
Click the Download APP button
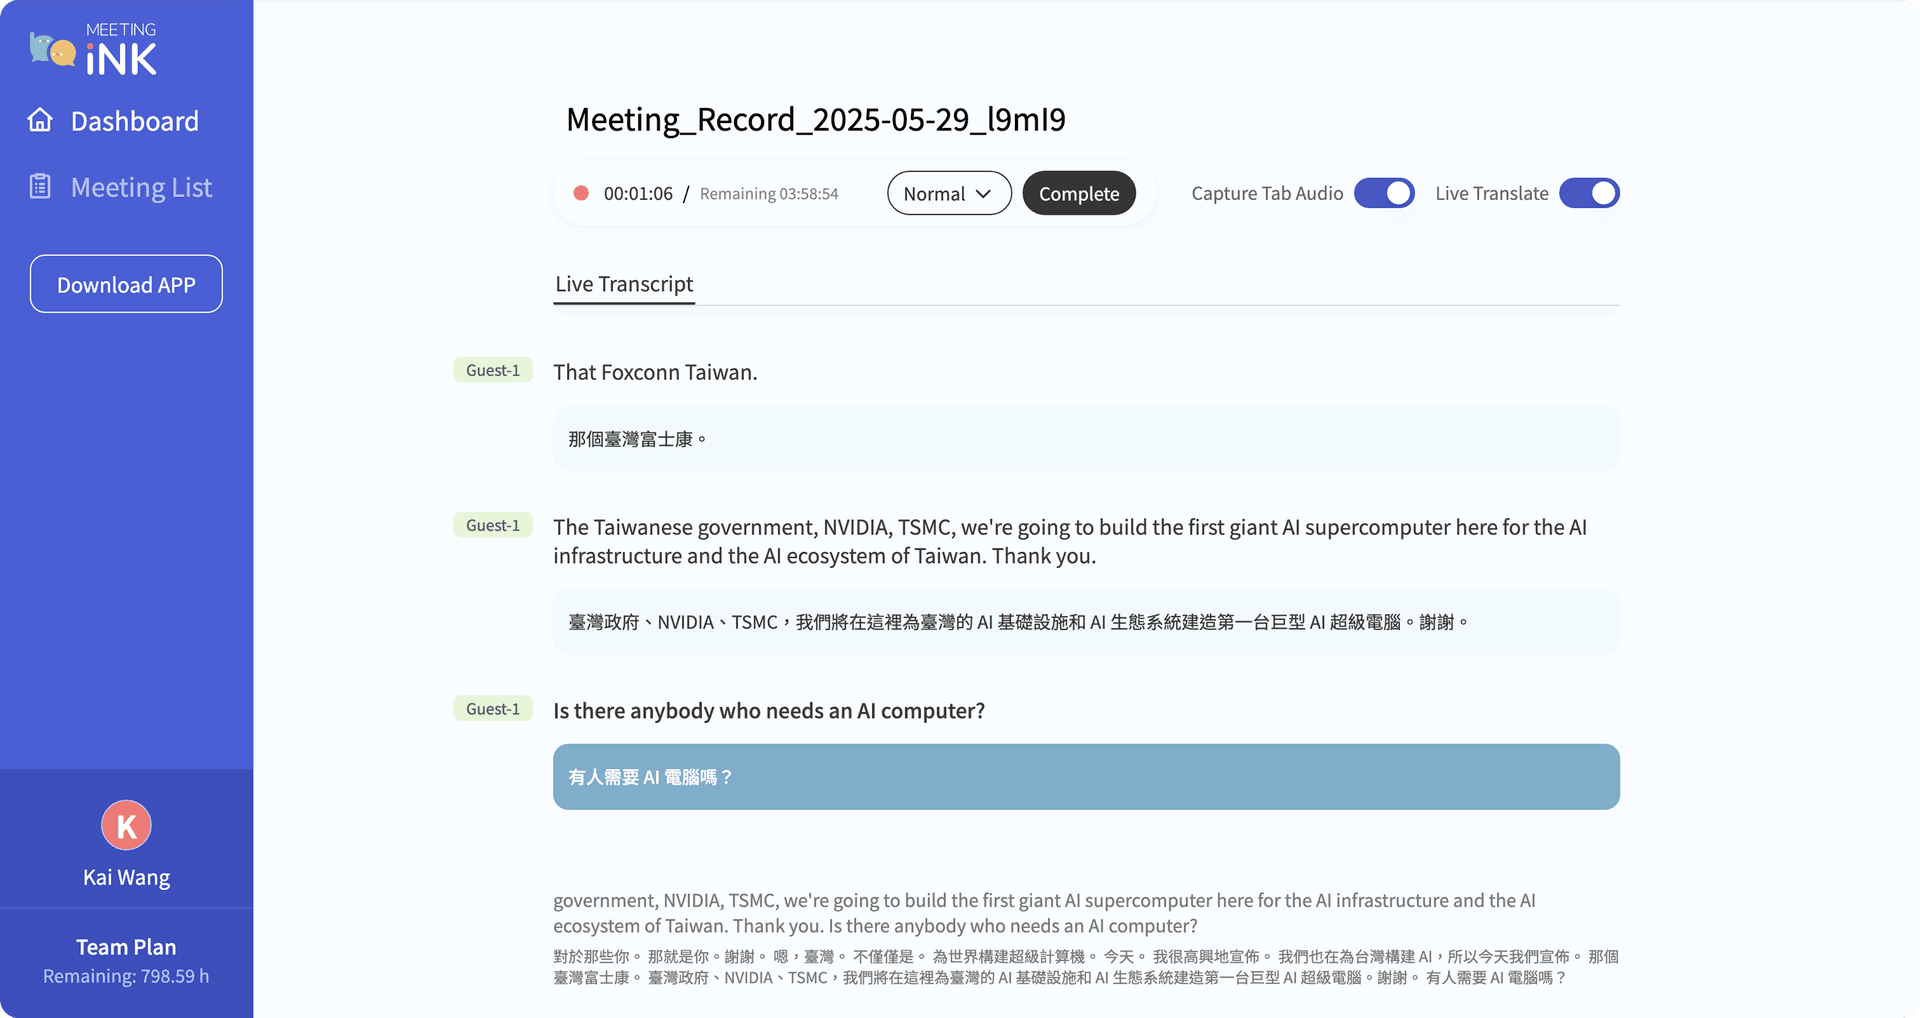(x=126, y=284)
